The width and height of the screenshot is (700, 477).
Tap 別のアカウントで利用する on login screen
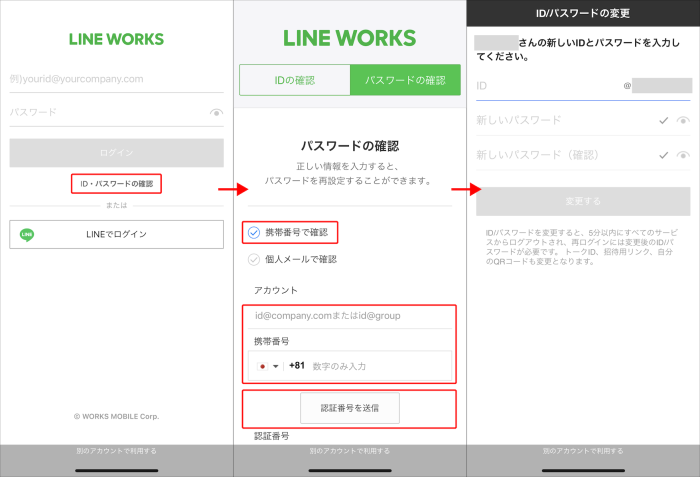point(117,451)
